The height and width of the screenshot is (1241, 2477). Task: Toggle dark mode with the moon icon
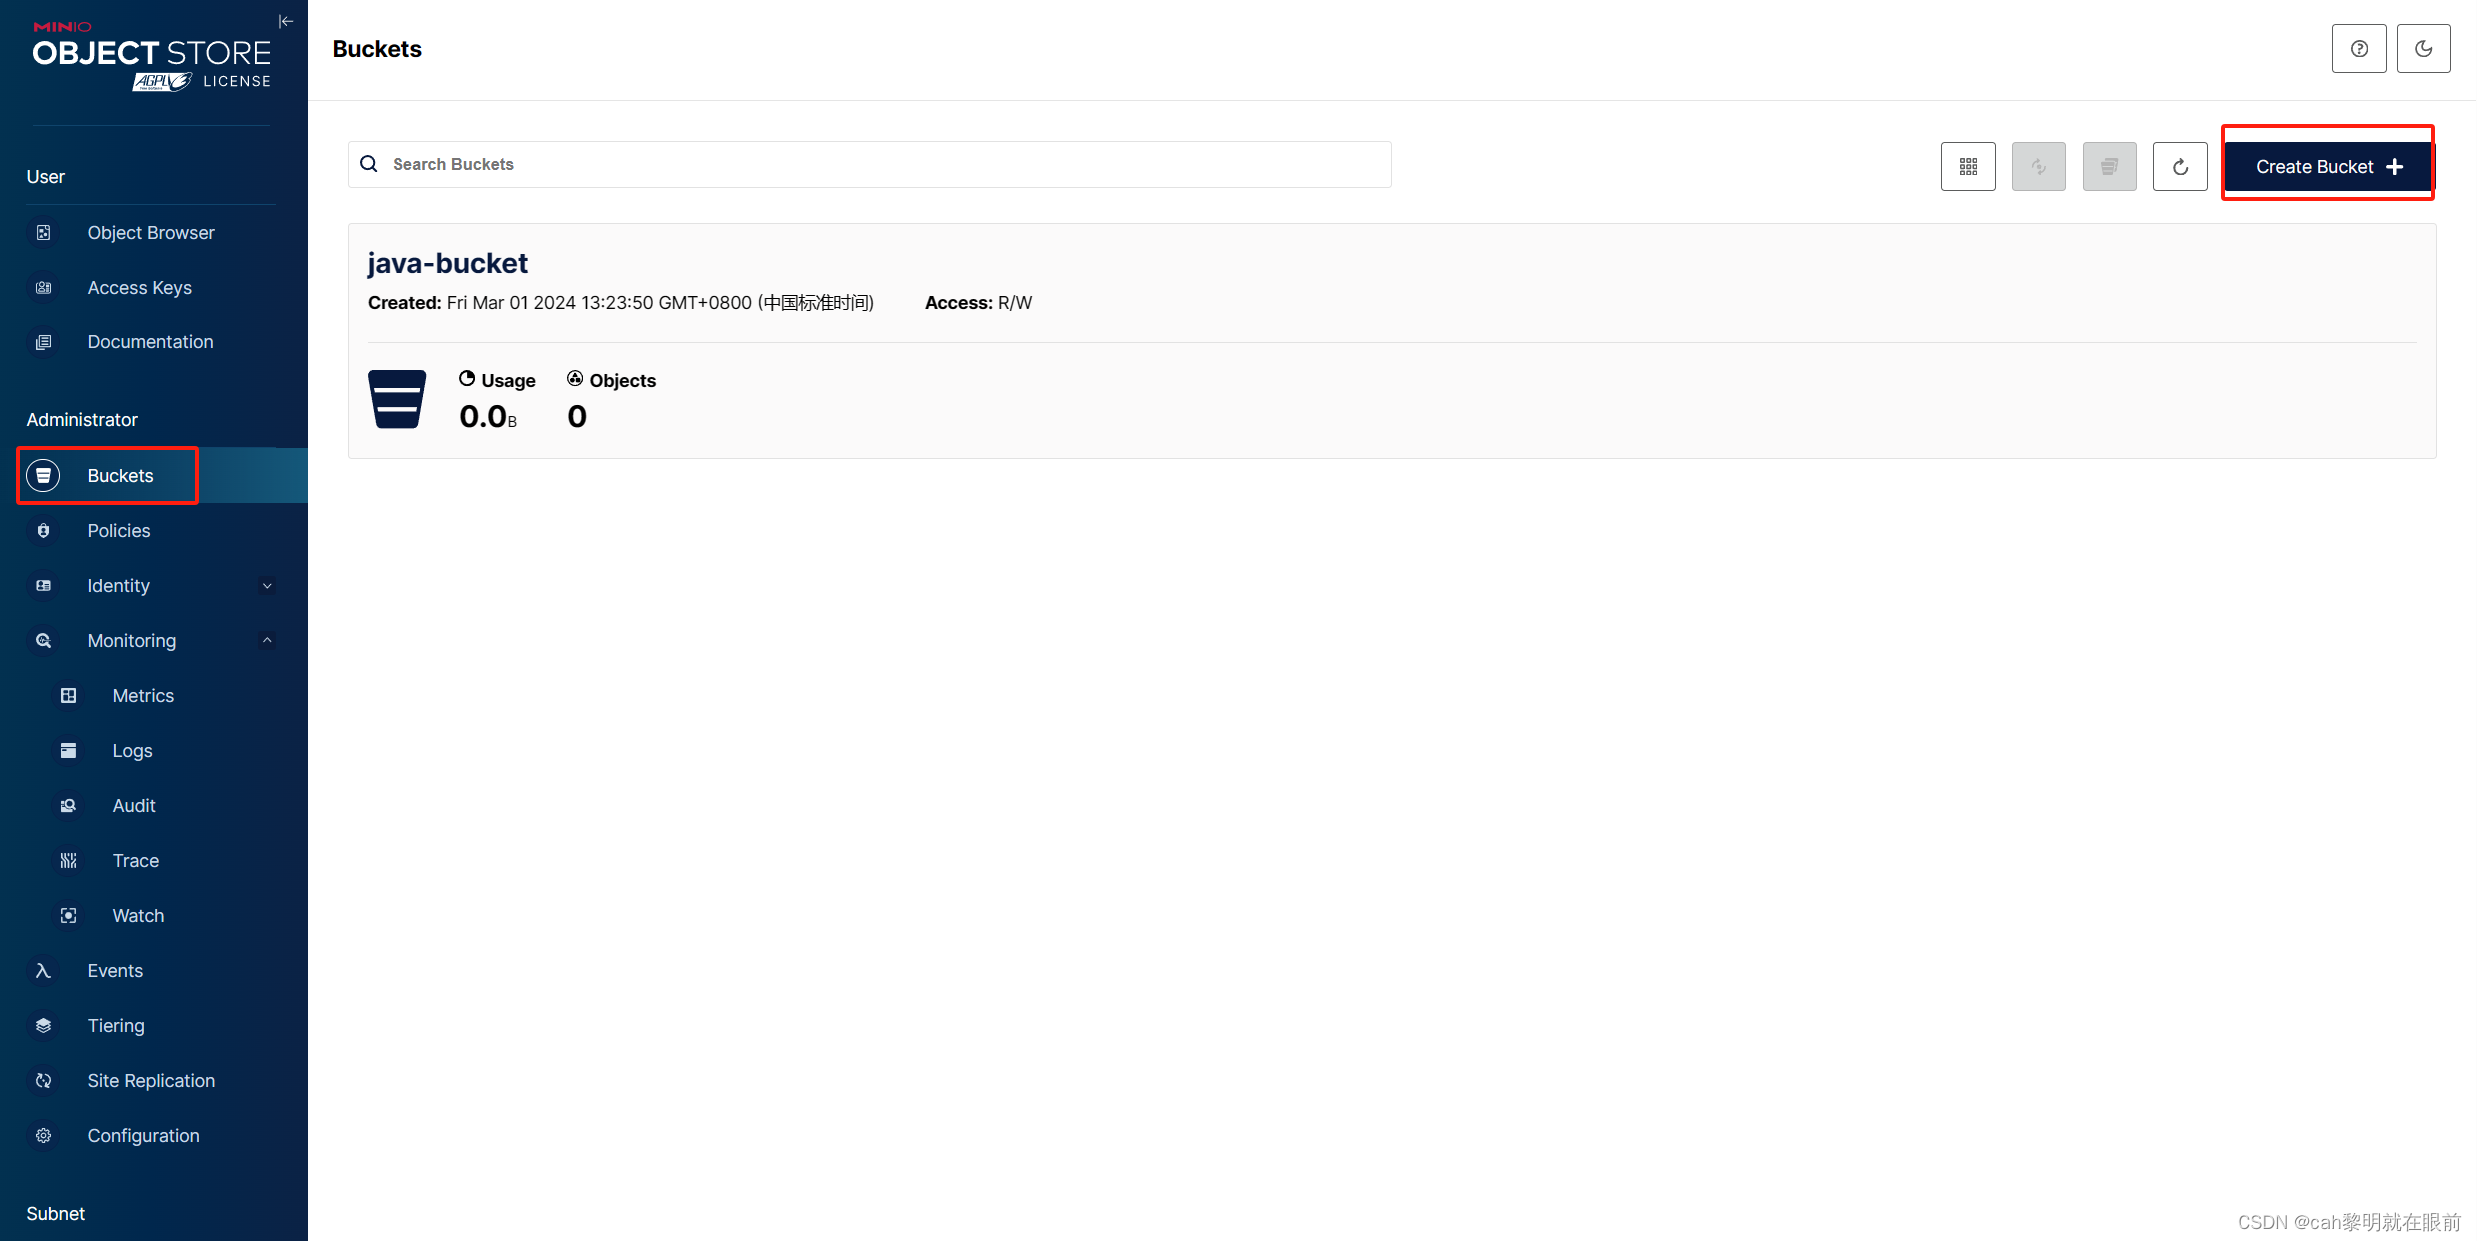click(x=2423, y=49)
